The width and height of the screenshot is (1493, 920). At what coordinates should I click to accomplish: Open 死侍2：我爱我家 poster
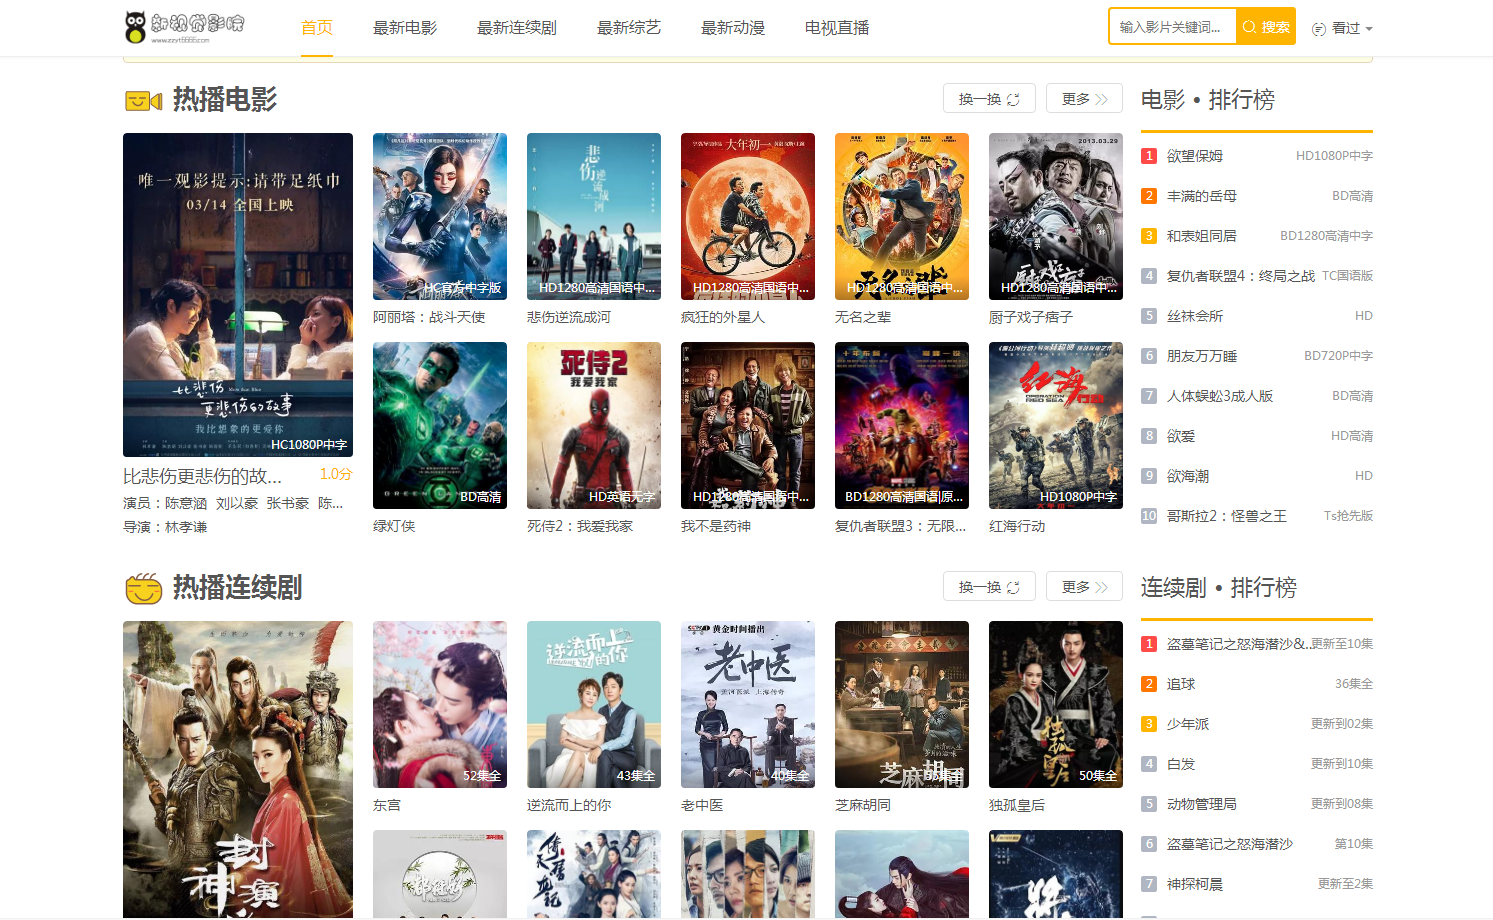594,425
